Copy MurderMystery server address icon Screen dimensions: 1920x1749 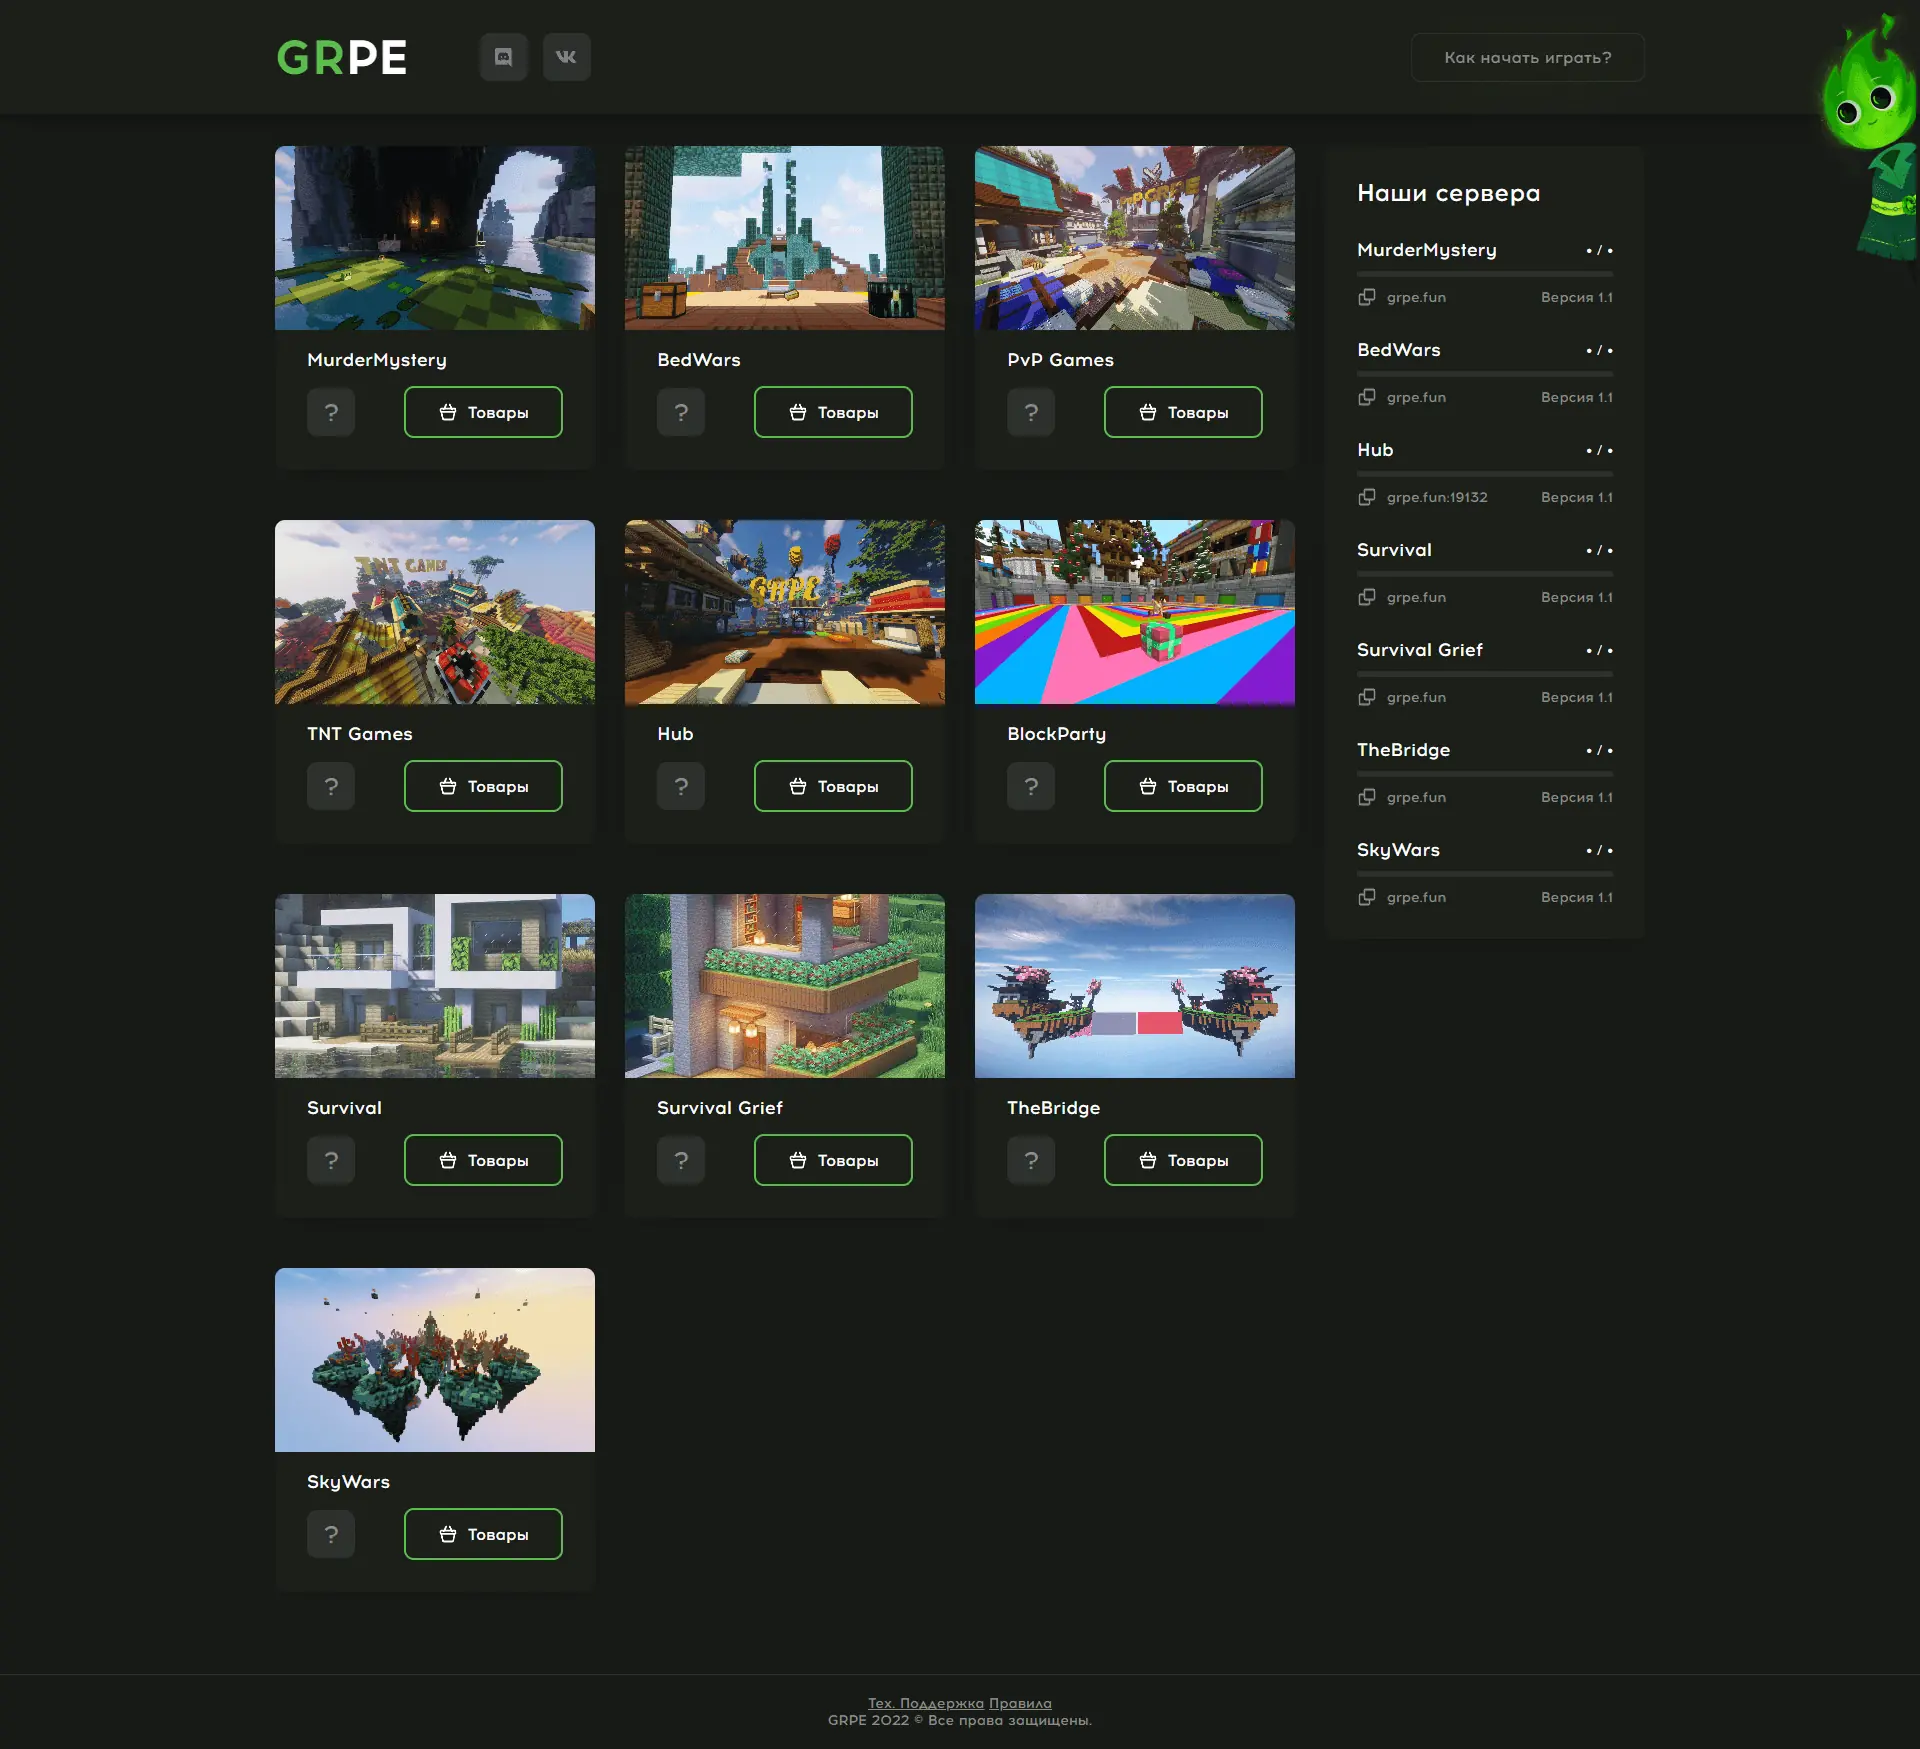(1366, 297)
